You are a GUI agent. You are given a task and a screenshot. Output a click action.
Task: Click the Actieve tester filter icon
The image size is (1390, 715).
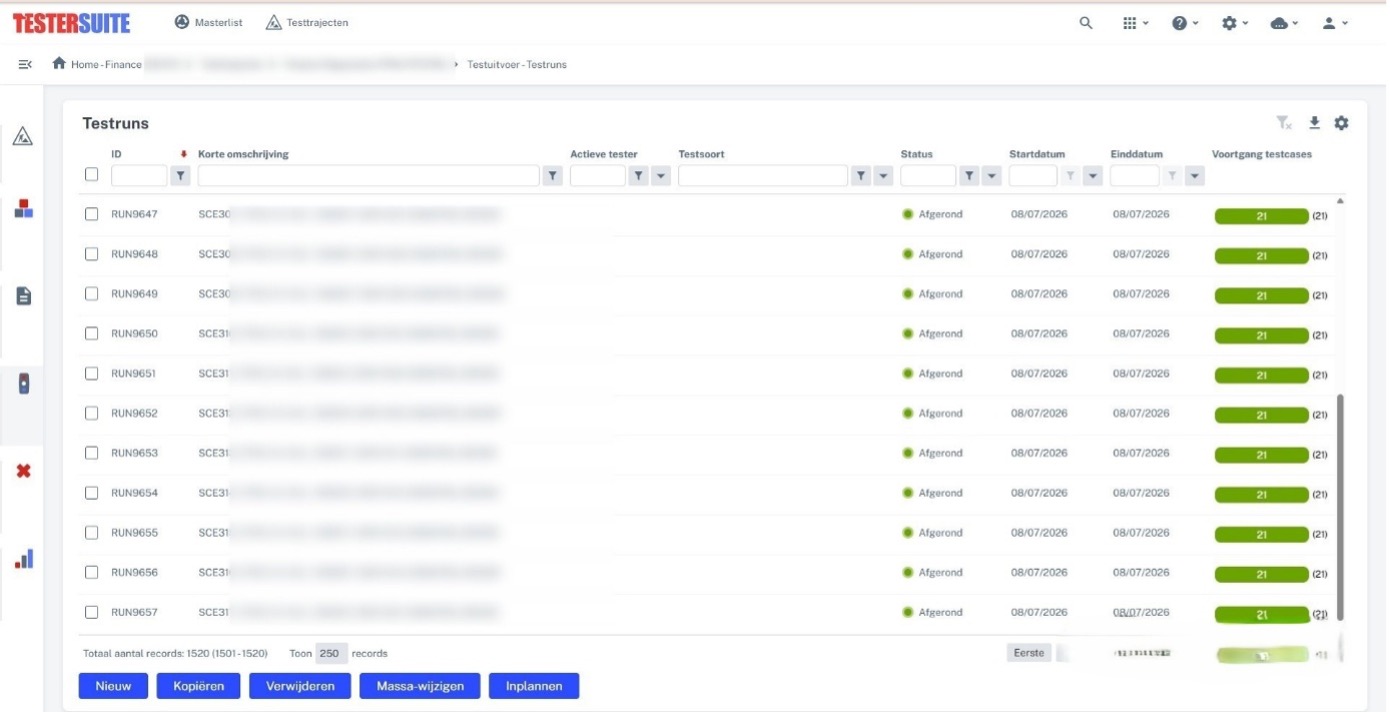click(x=638, y=176)
